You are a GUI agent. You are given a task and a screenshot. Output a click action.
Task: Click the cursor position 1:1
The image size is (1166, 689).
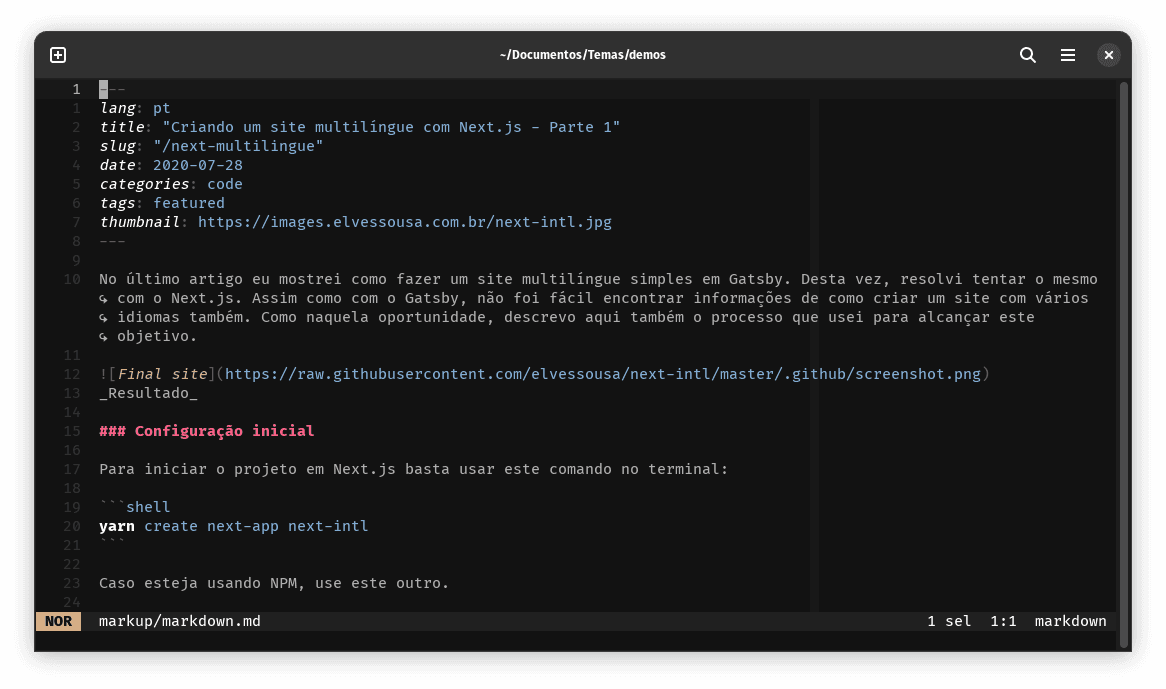[x=1003, y=621]
